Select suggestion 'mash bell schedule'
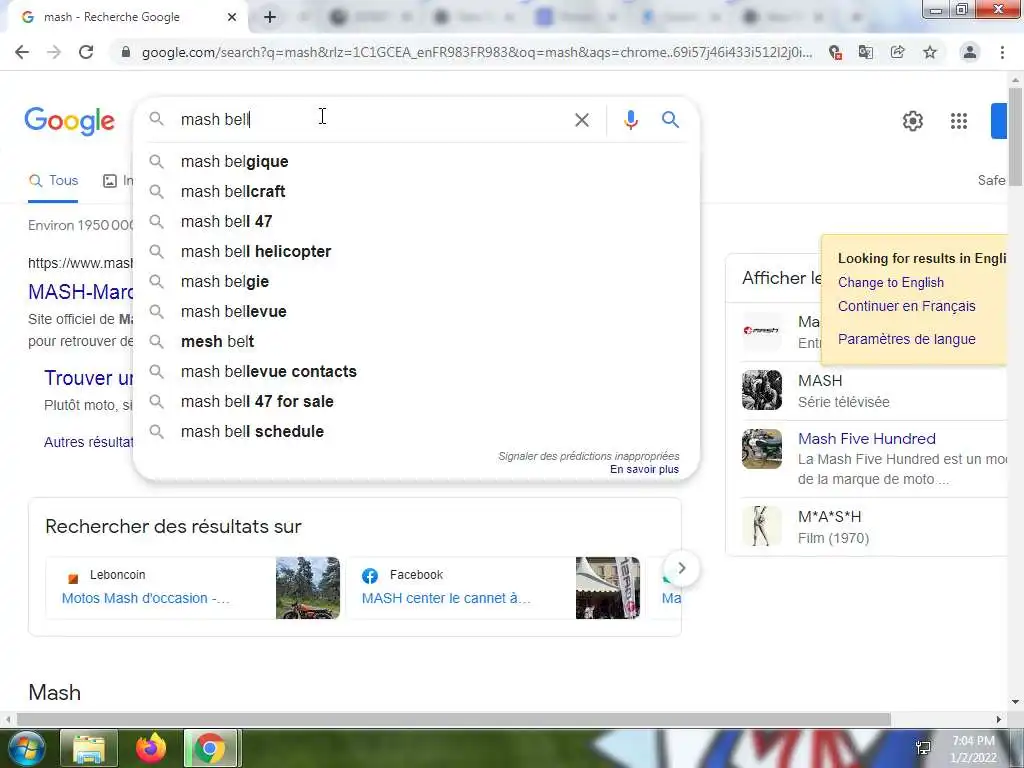This screenshot has width=1024, height=768. [x=416, y=432]
